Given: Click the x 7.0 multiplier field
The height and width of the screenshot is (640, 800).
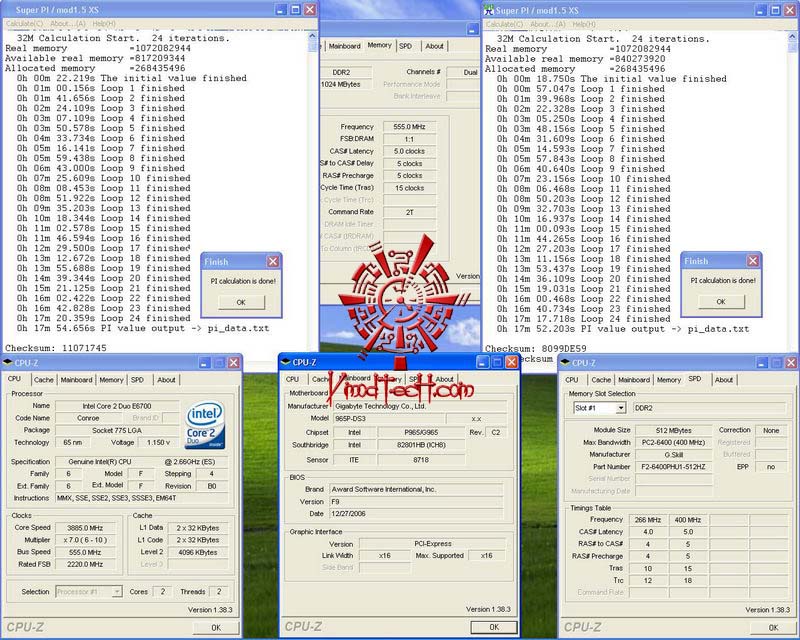Looking at the screenshot, I should (x=85, y=540).
